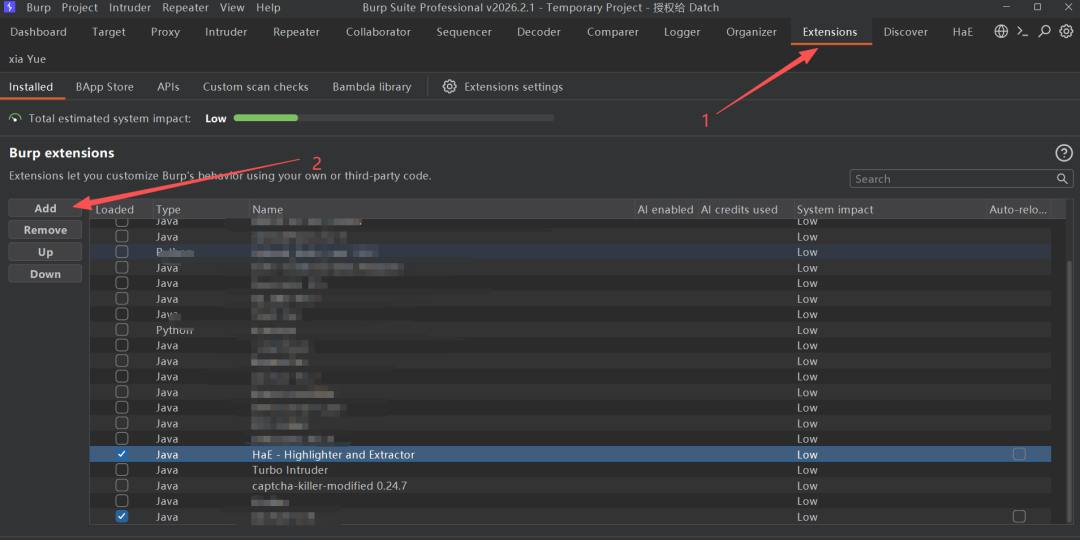Enable auto-reload for the HaE row
The image size is (1080, 540).
click(x=1019, y=455)
